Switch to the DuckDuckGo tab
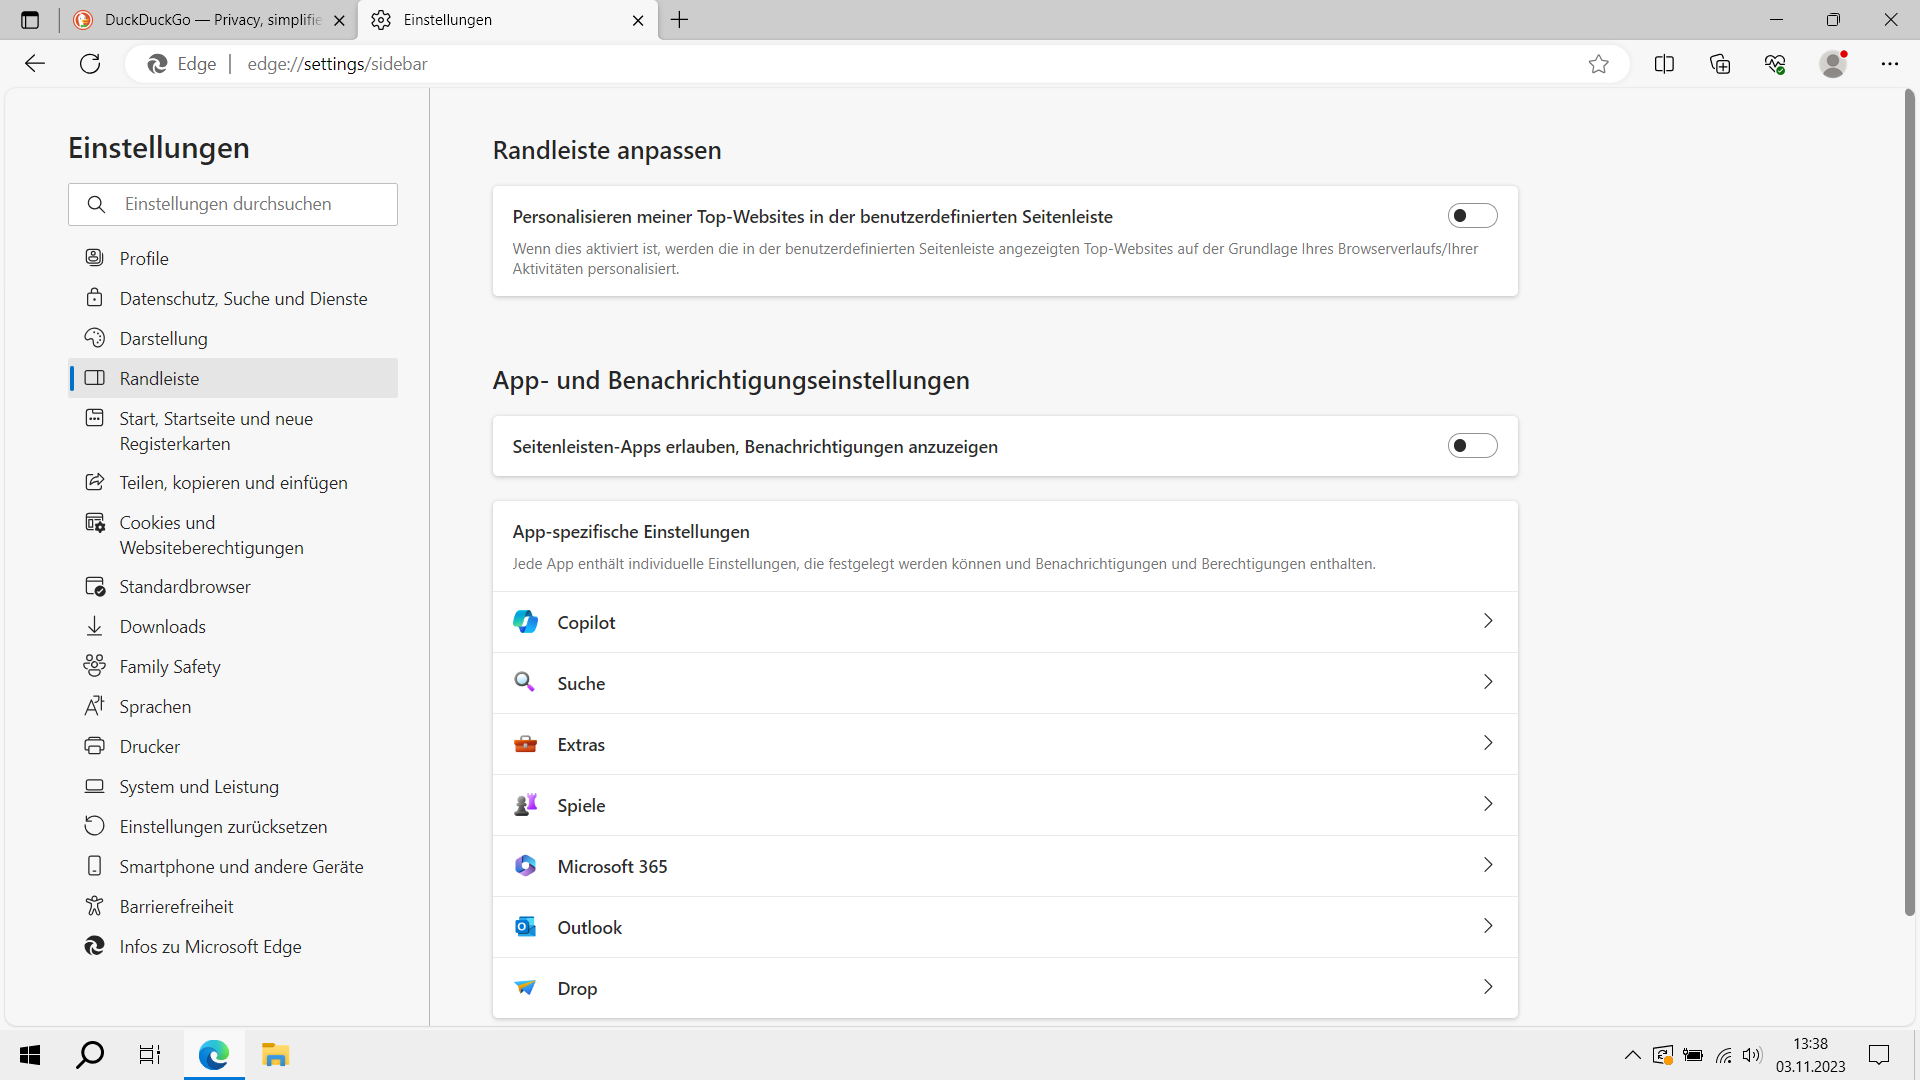Viewport: 1920px width, 1080px height. coord(200,20)
